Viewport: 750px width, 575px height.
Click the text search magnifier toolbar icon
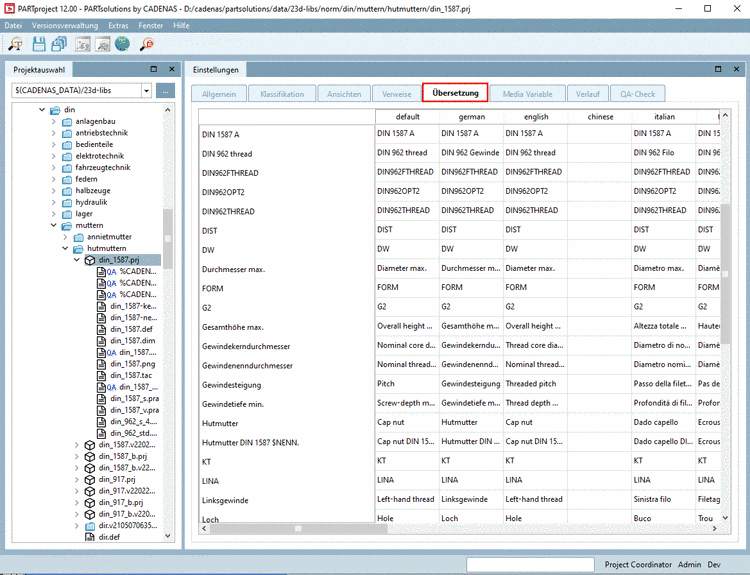pos(17,44)
